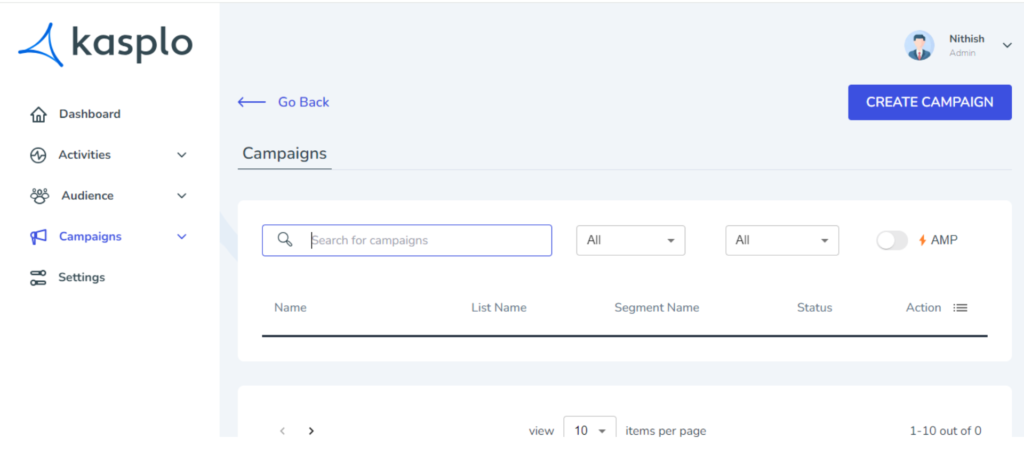Screen dimensions: 1024x455
Task: Expand the Audience menu chevron
Action: 182,196
